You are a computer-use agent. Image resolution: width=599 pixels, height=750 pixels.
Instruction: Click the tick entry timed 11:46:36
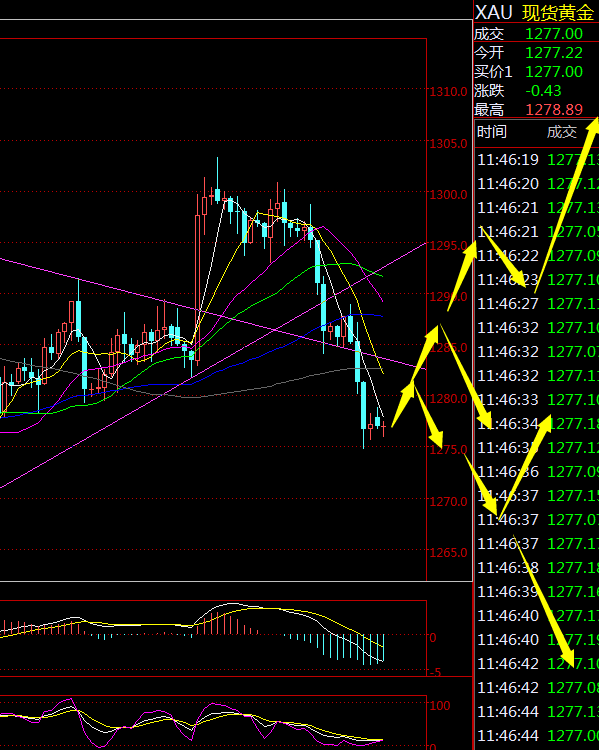point(538,472)
